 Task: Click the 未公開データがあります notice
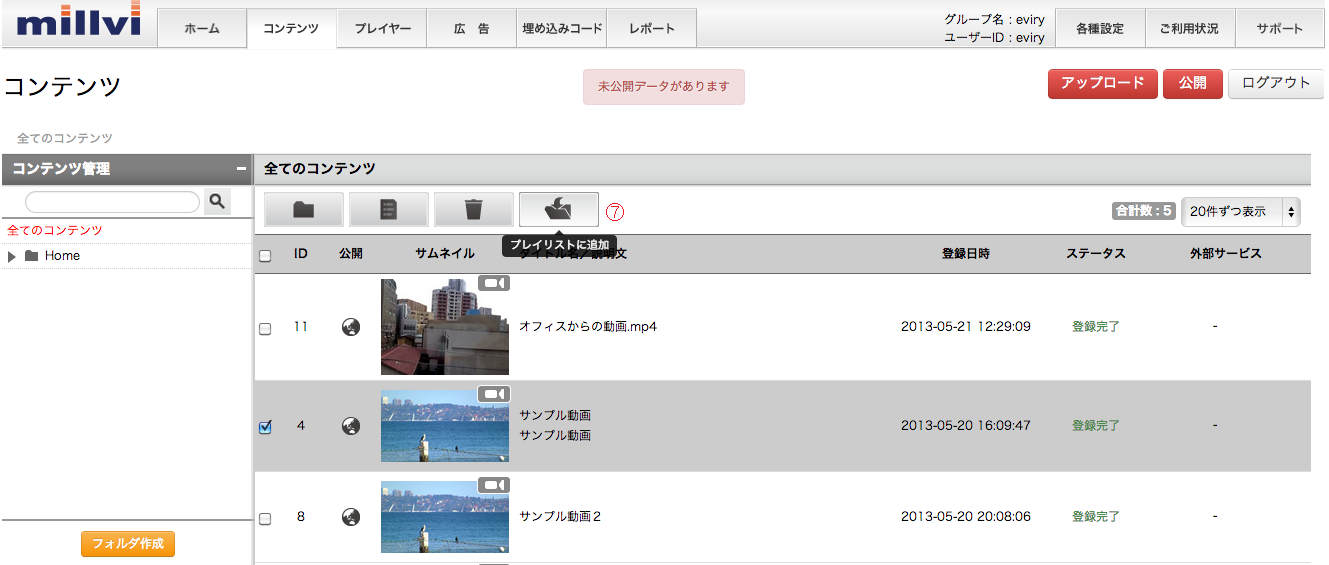click(664, 87)
